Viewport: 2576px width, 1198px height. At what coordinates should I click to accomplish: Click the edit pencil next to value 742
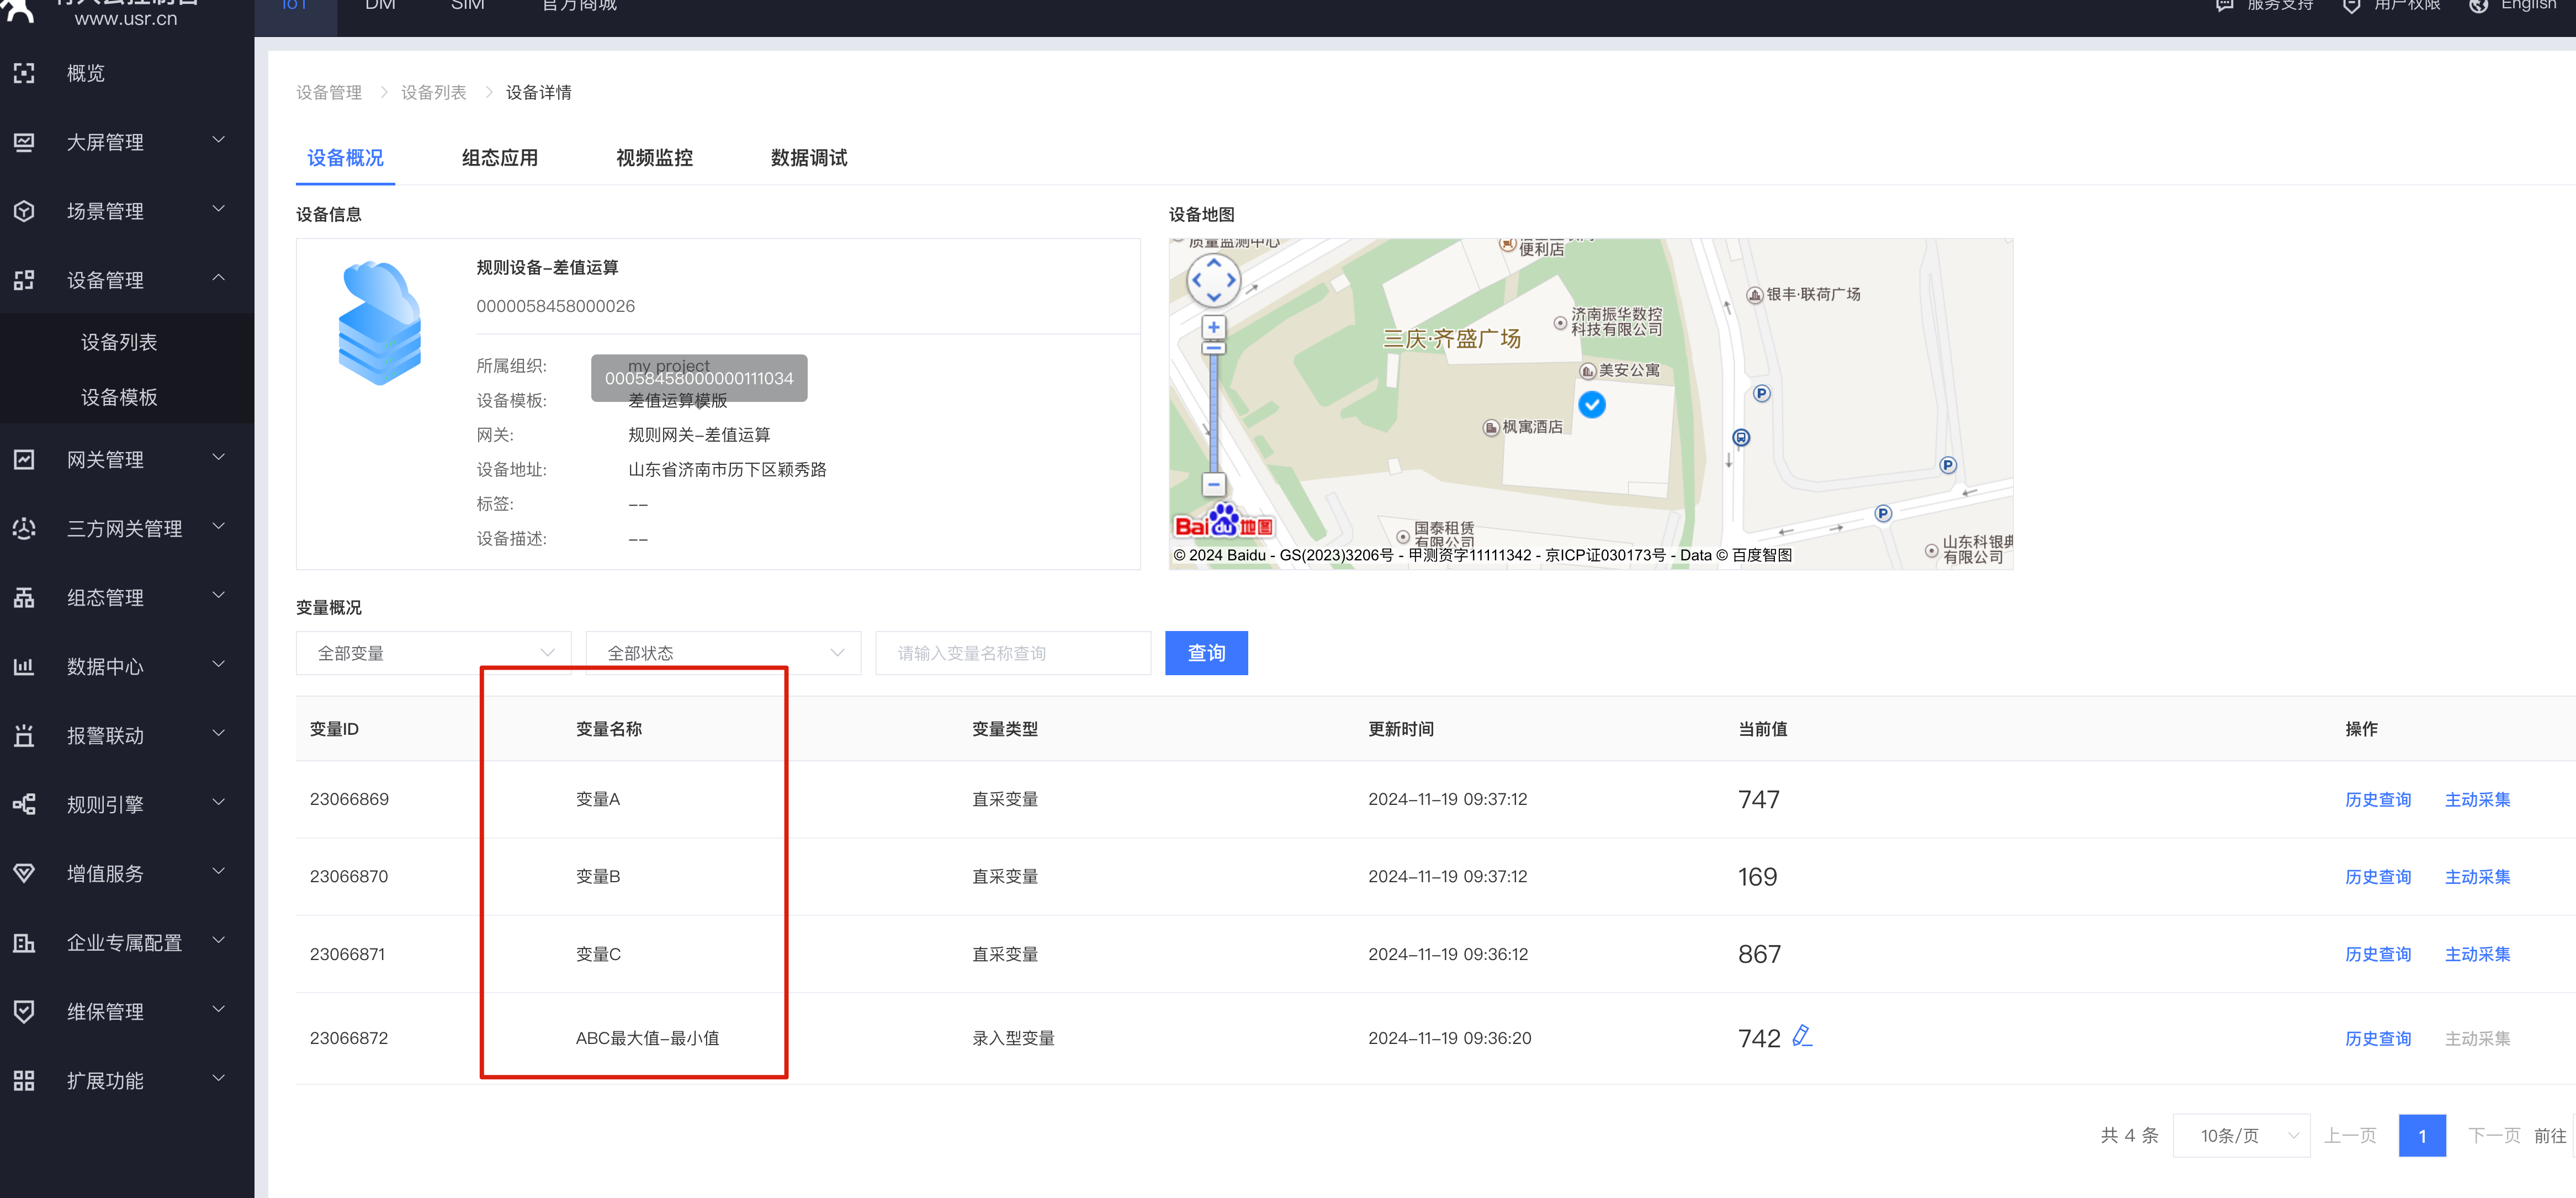tap(1802, 1036)
